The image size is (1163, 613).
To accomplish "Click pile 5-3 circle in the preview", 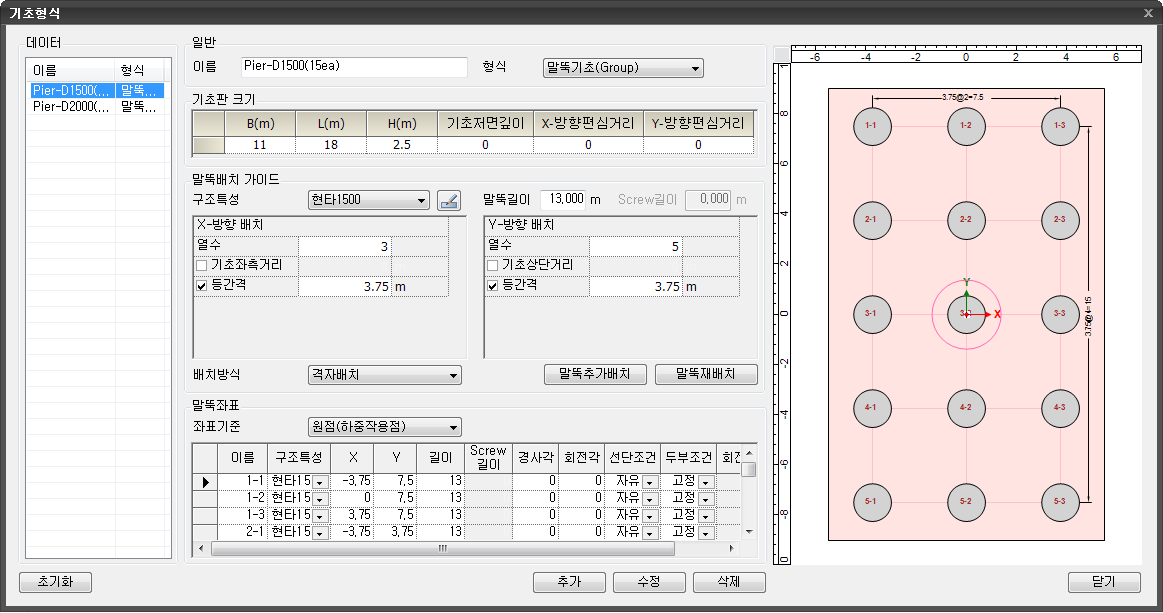I will tap(1059, 500).
